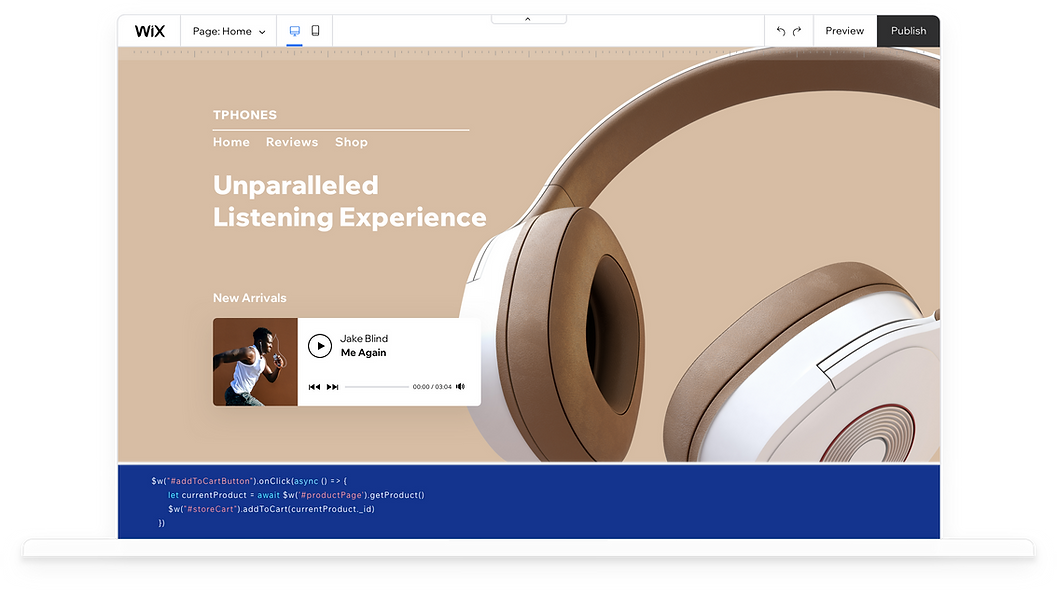
Task: Open the Home navigation link
Action: click(231, 142)
